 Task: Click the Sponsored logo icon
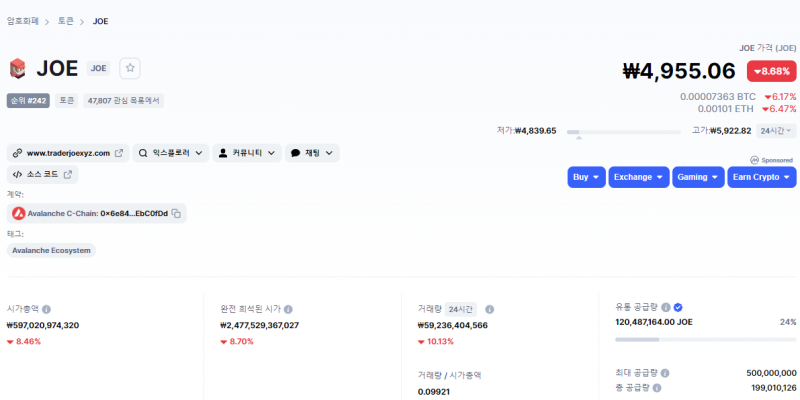tap(755, 160)
